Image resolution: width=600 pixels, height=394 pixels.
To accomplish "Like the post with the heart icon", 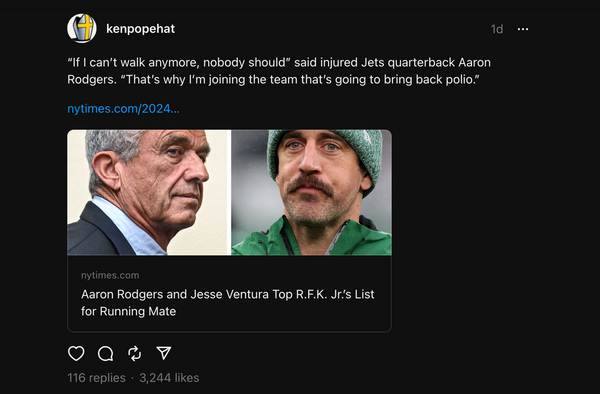I will (76, 353).
